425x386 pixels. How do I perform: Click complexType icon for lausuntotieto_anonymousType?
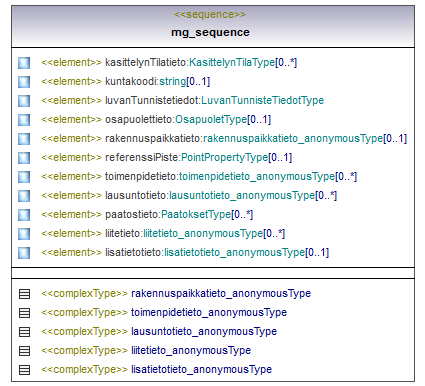pos(24,332)
